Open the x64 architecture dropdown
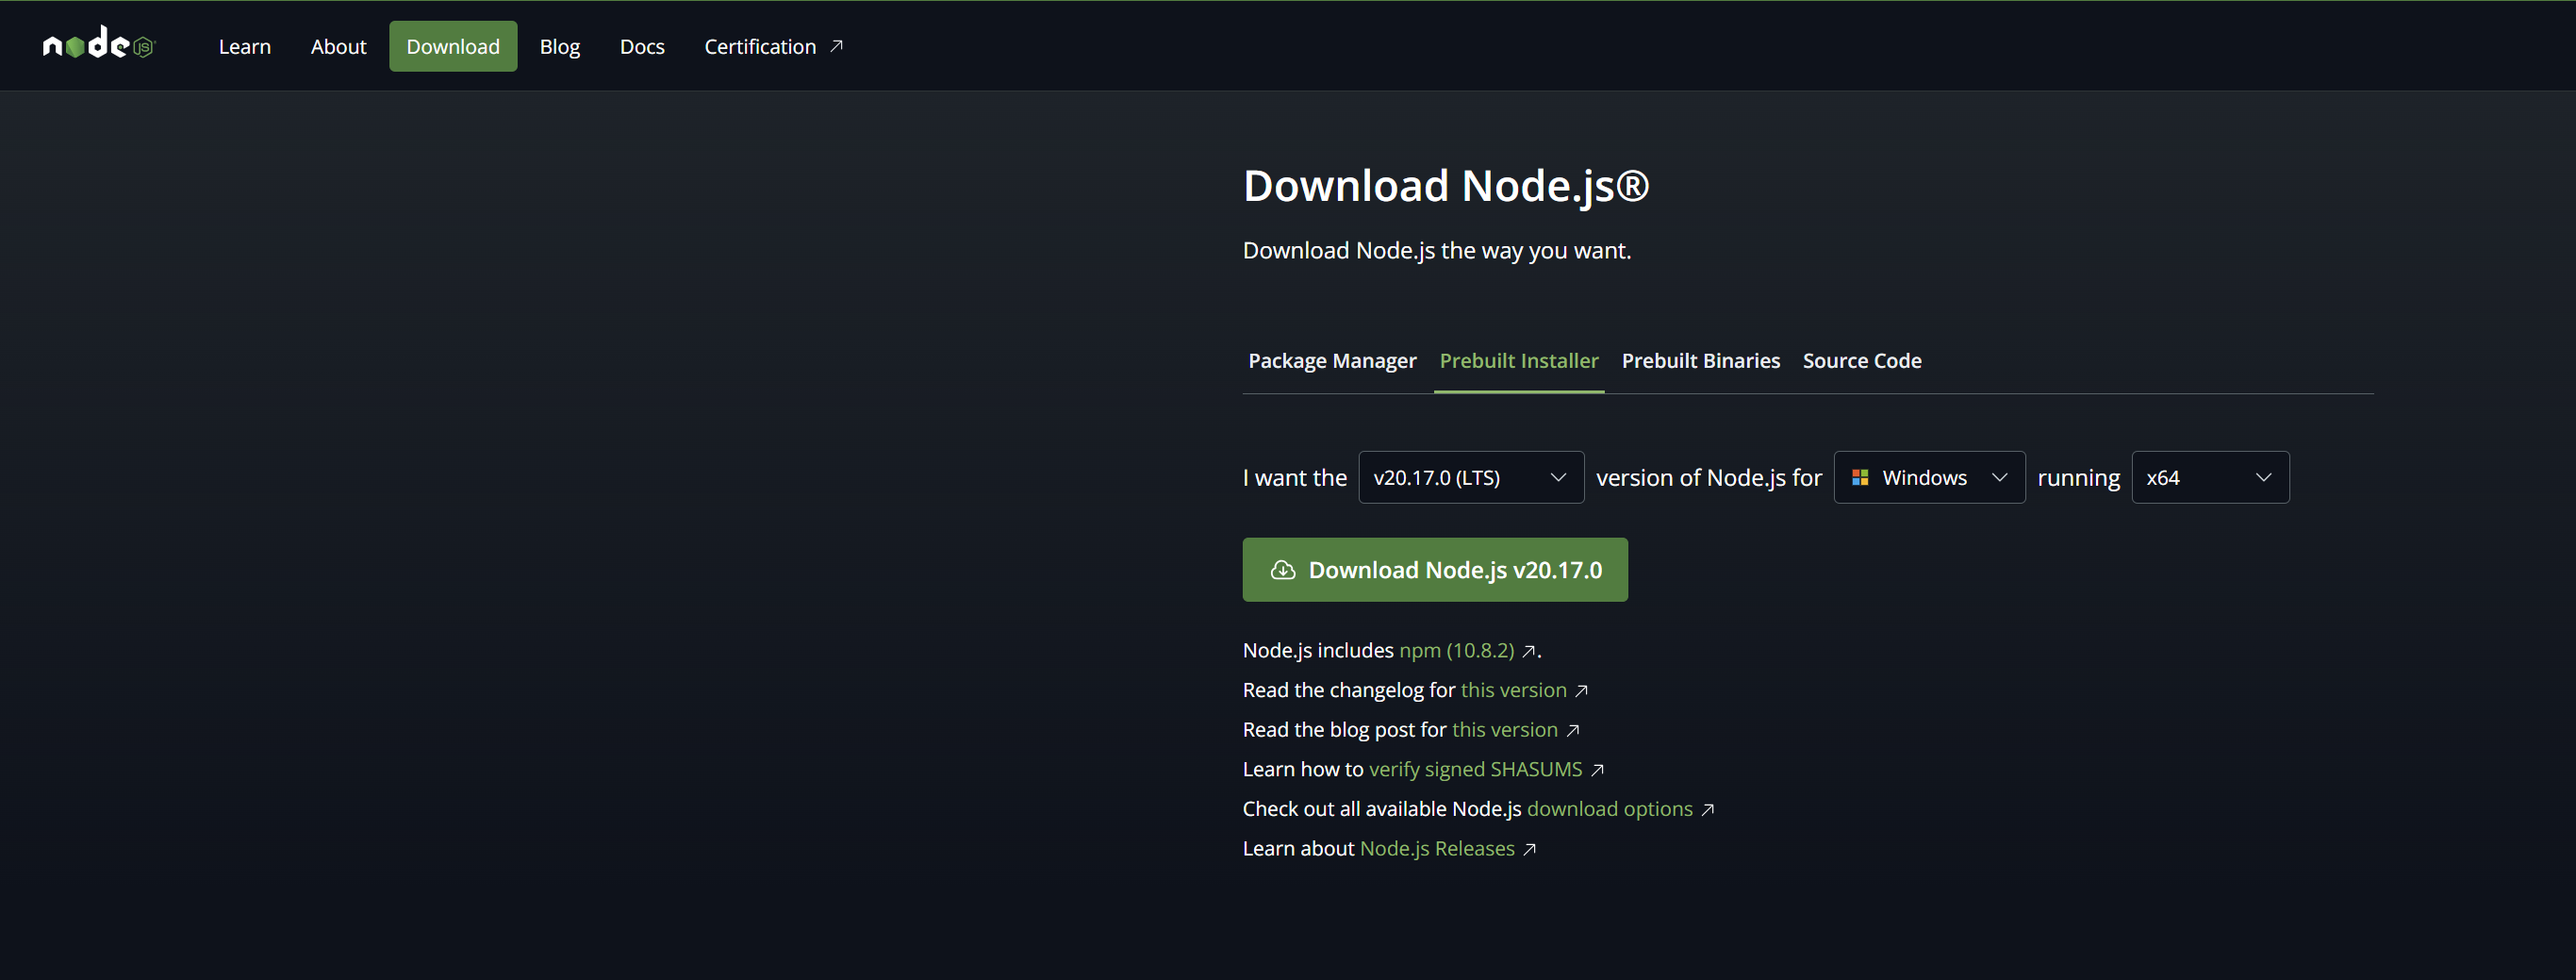 [x=2210, y=478]
